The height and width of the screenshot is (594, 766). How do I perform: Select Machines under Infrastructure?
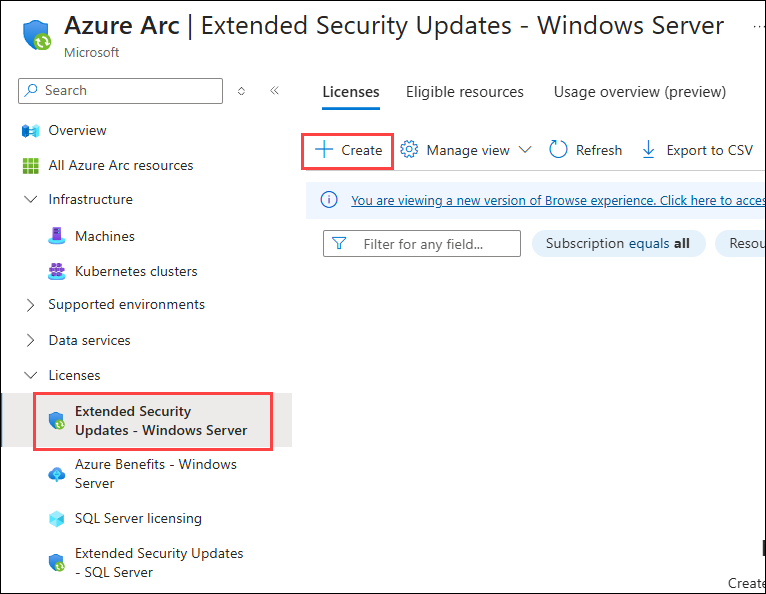105,236
